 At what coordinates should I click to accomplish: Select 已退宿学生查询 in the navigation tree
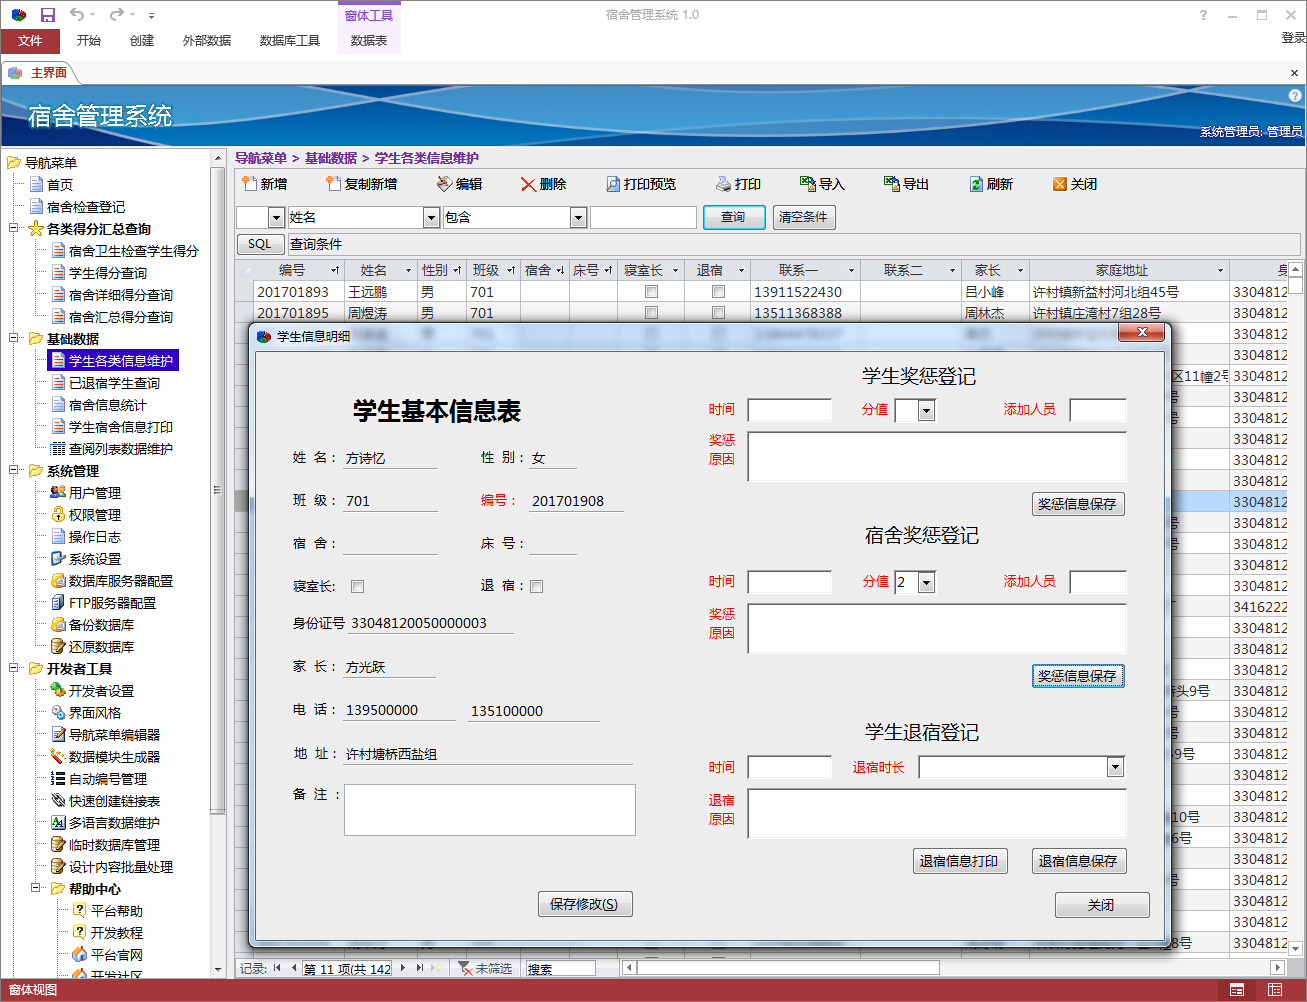click(113, 382)
